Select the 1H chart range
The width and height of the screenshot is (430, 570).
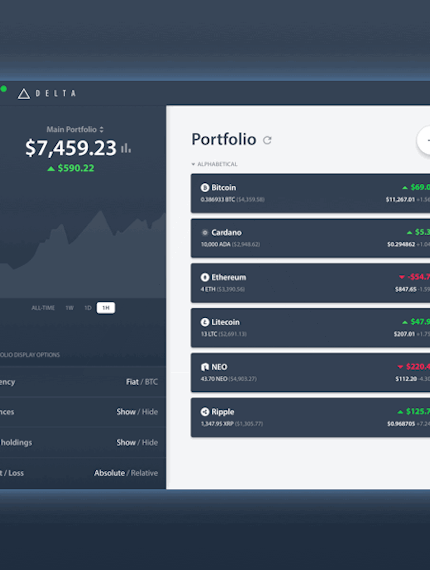[106, 308]
